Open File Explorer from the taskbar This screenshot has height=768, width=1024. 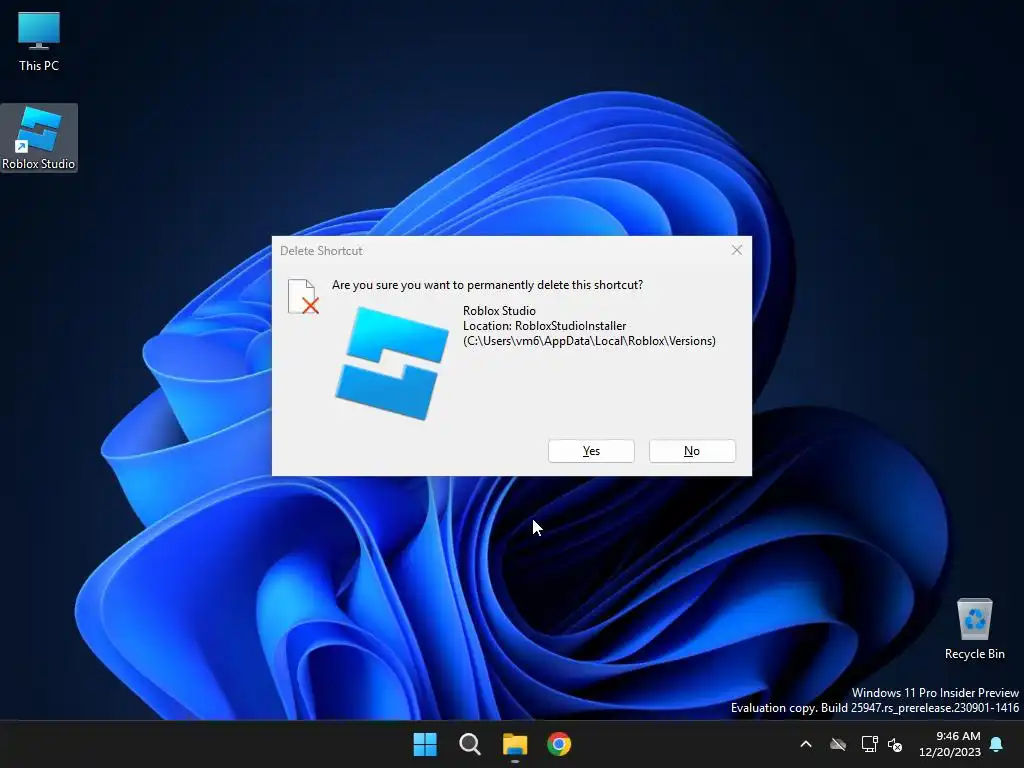click(515, 744)
